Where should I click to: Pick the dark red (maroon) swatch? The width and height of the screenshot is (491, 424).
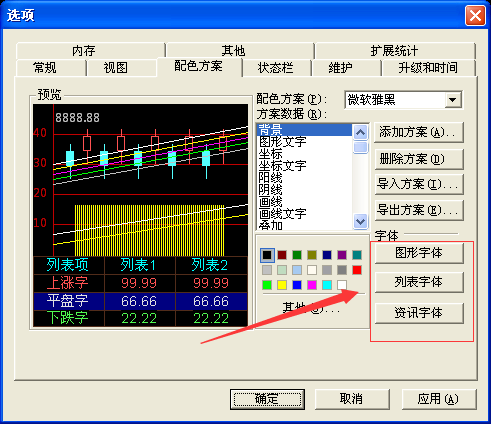(282, 255)
